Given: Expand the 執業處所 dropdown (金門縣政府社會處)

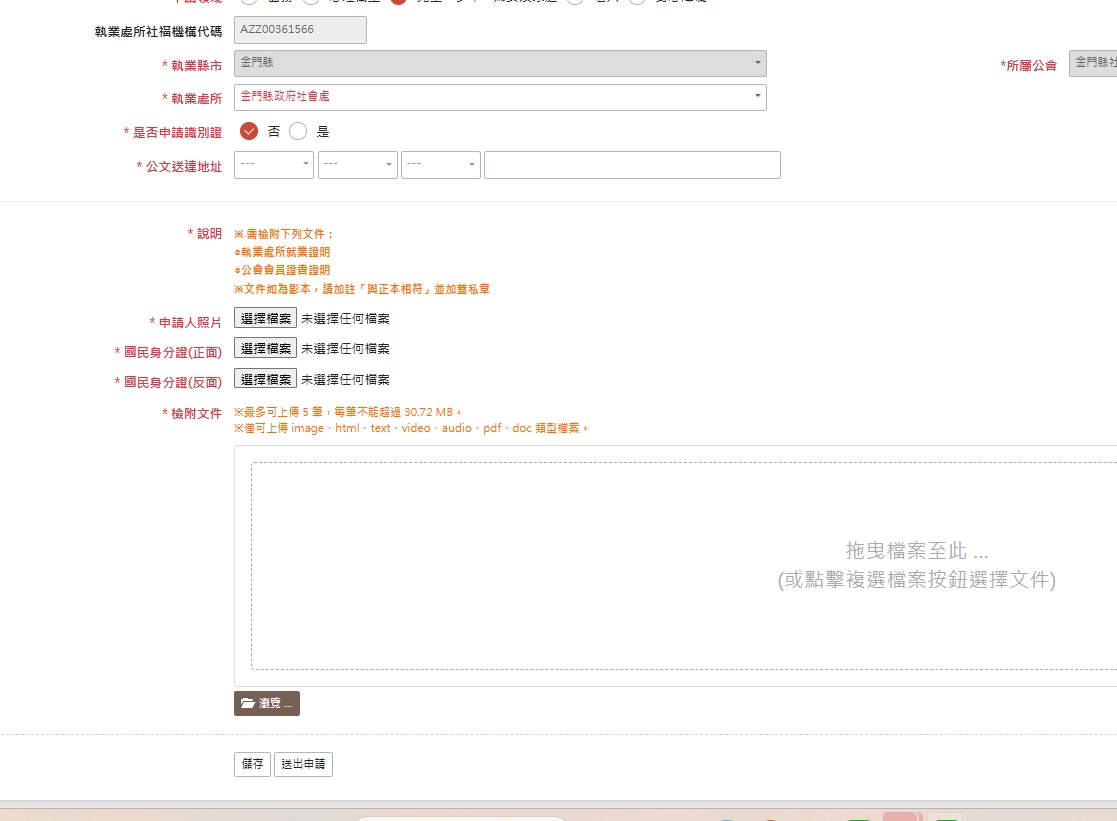Looking at the screenshot, I should tap(500, 97).
